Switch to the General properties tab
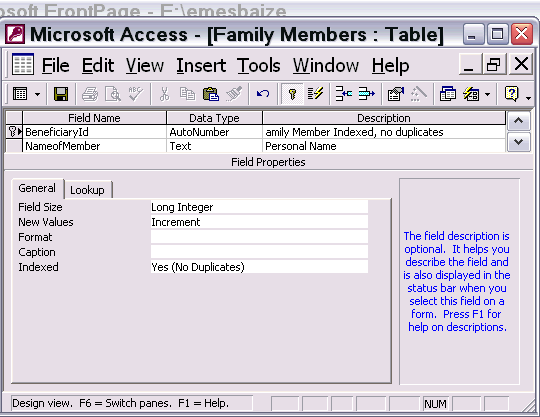 (37, 188)
